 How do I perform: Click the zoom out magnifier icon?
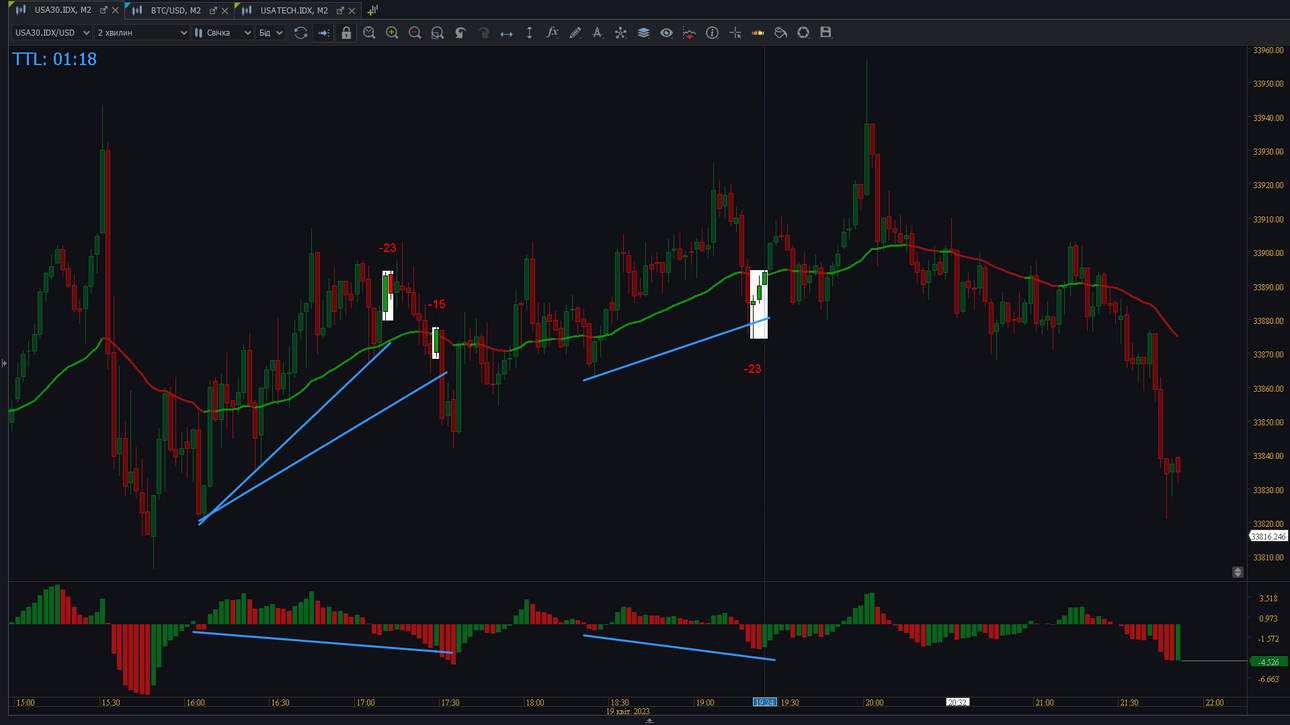tap(415, 33)
